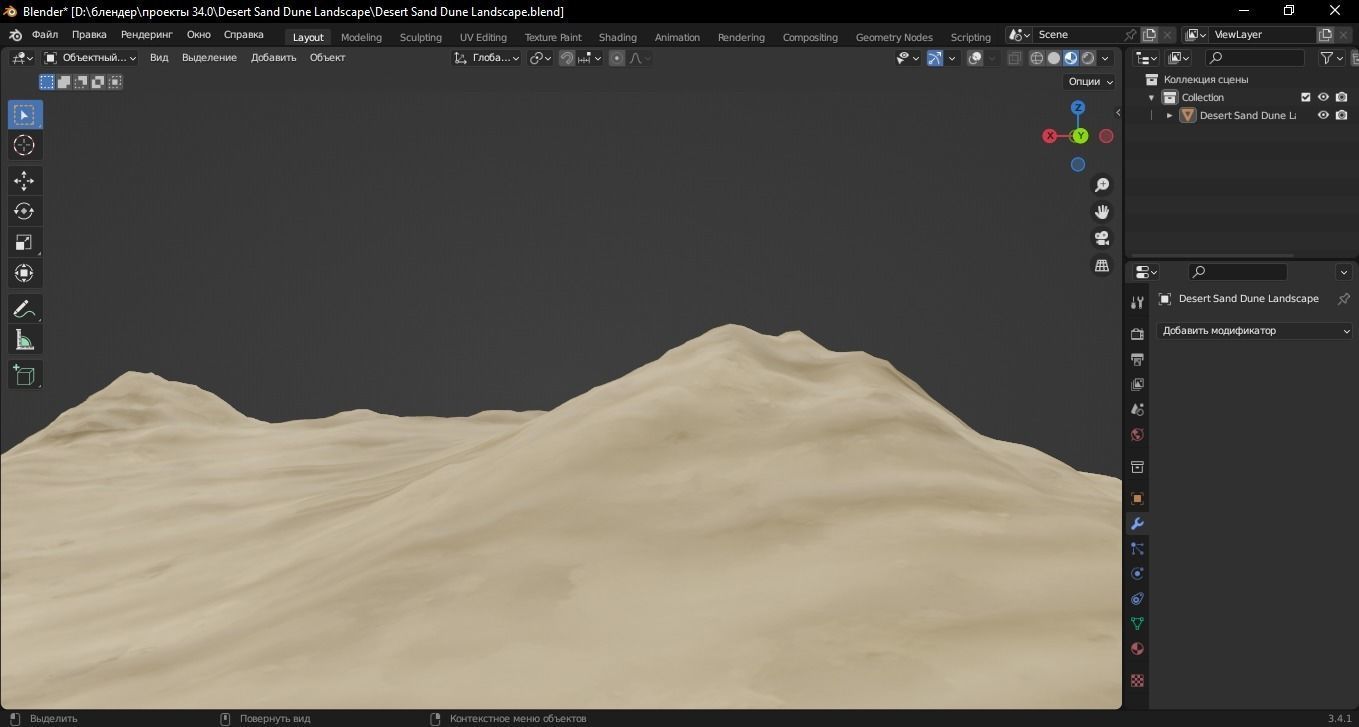Select the Annotate pencil tool
This screenshot has height=727, width=1359.
click(x=25, y=309)
